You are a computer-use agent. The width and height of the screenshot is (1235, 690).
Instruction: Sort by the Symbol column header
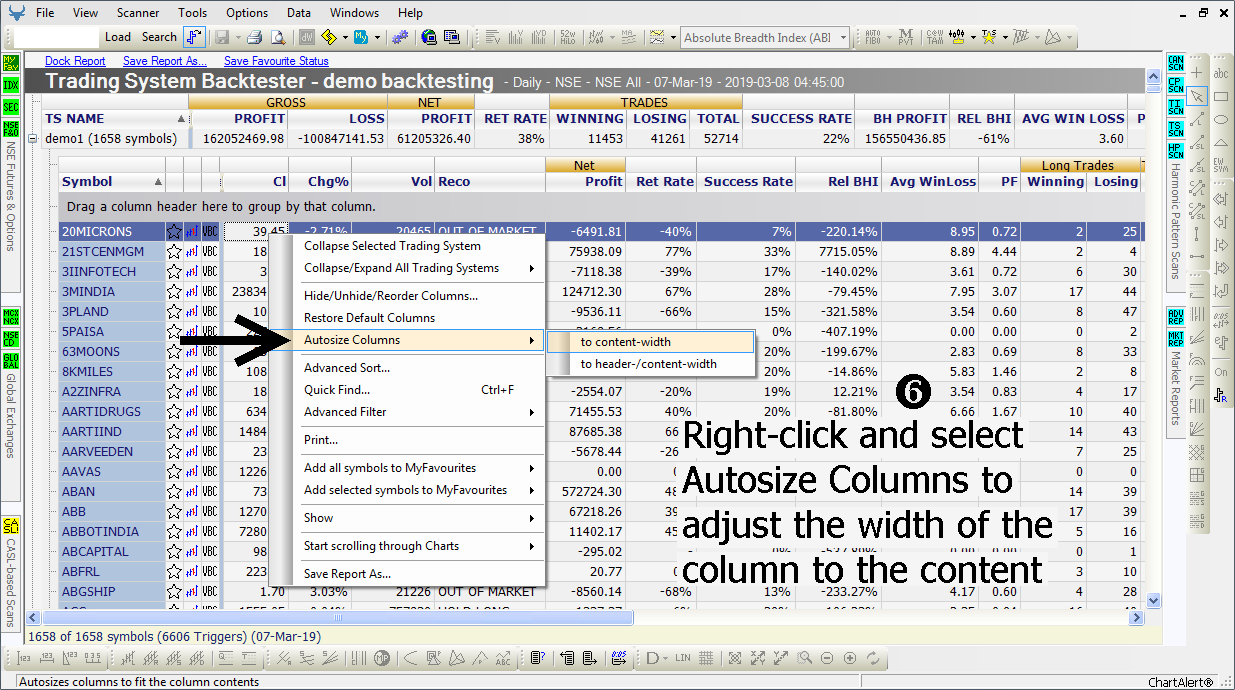(112, 182)
